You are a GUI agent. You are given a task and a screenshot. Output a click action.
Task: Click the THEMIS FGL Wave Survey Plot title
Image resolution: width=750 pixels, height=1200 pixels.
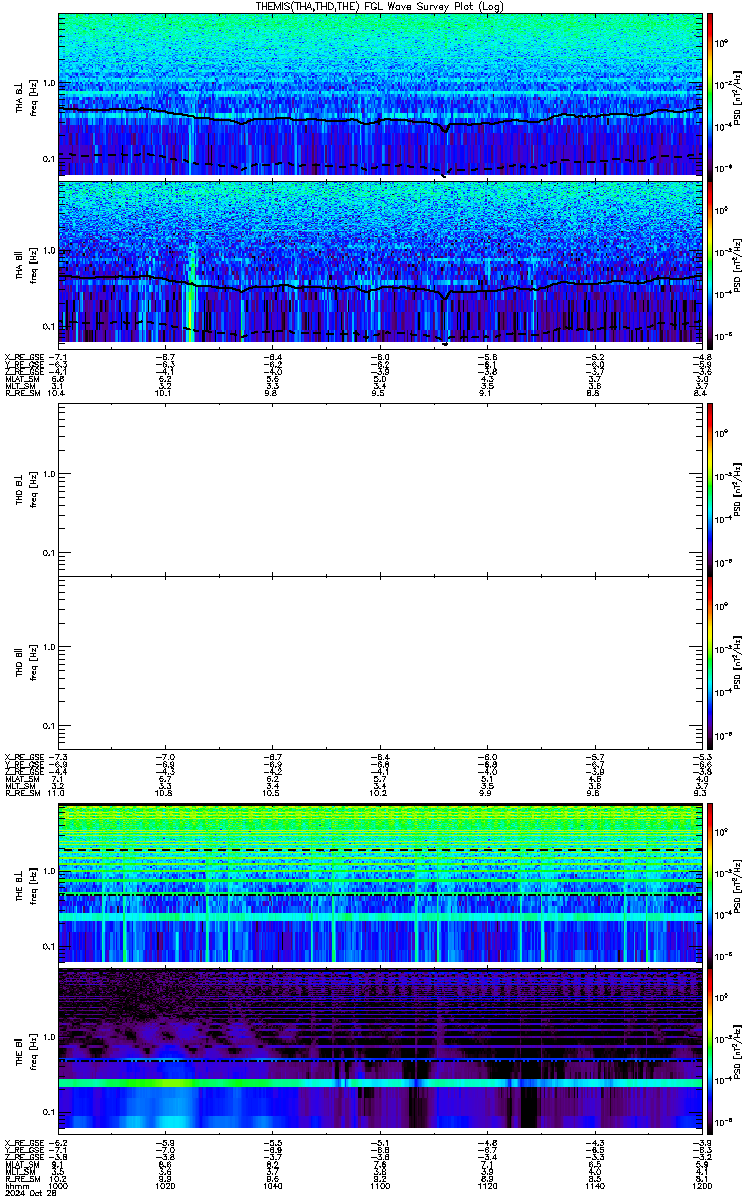[x=380, y=6]
